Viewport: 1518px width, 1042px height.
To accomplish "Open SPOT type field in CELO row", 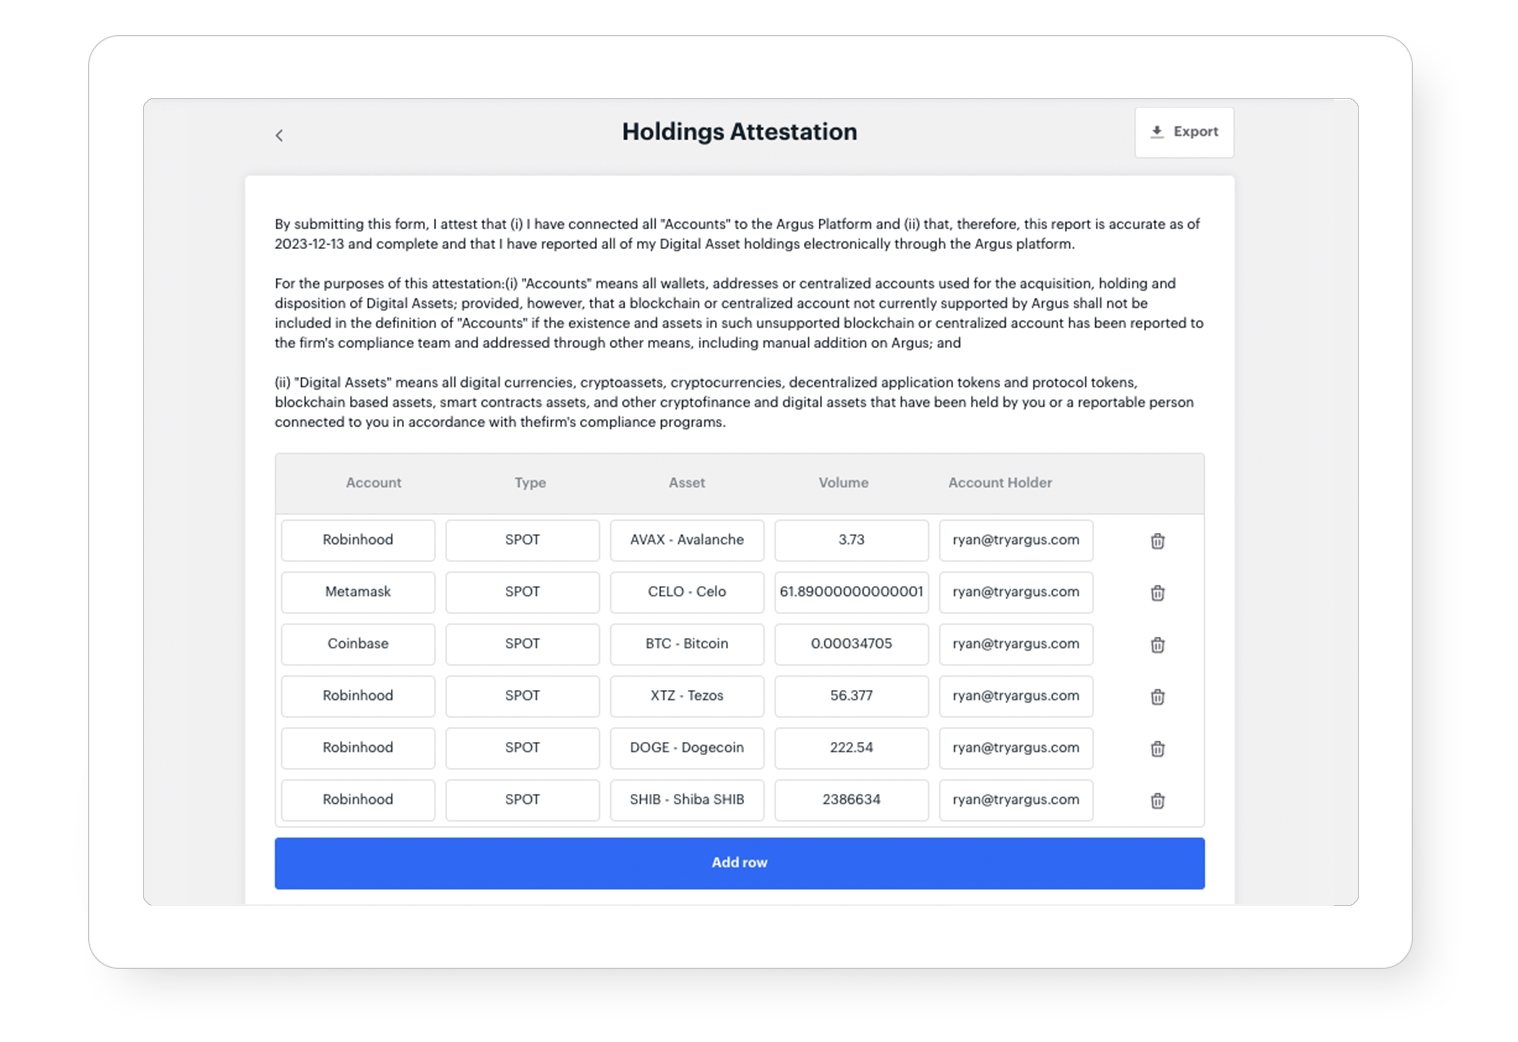I will pyautogui.click(x=522, y=592).
